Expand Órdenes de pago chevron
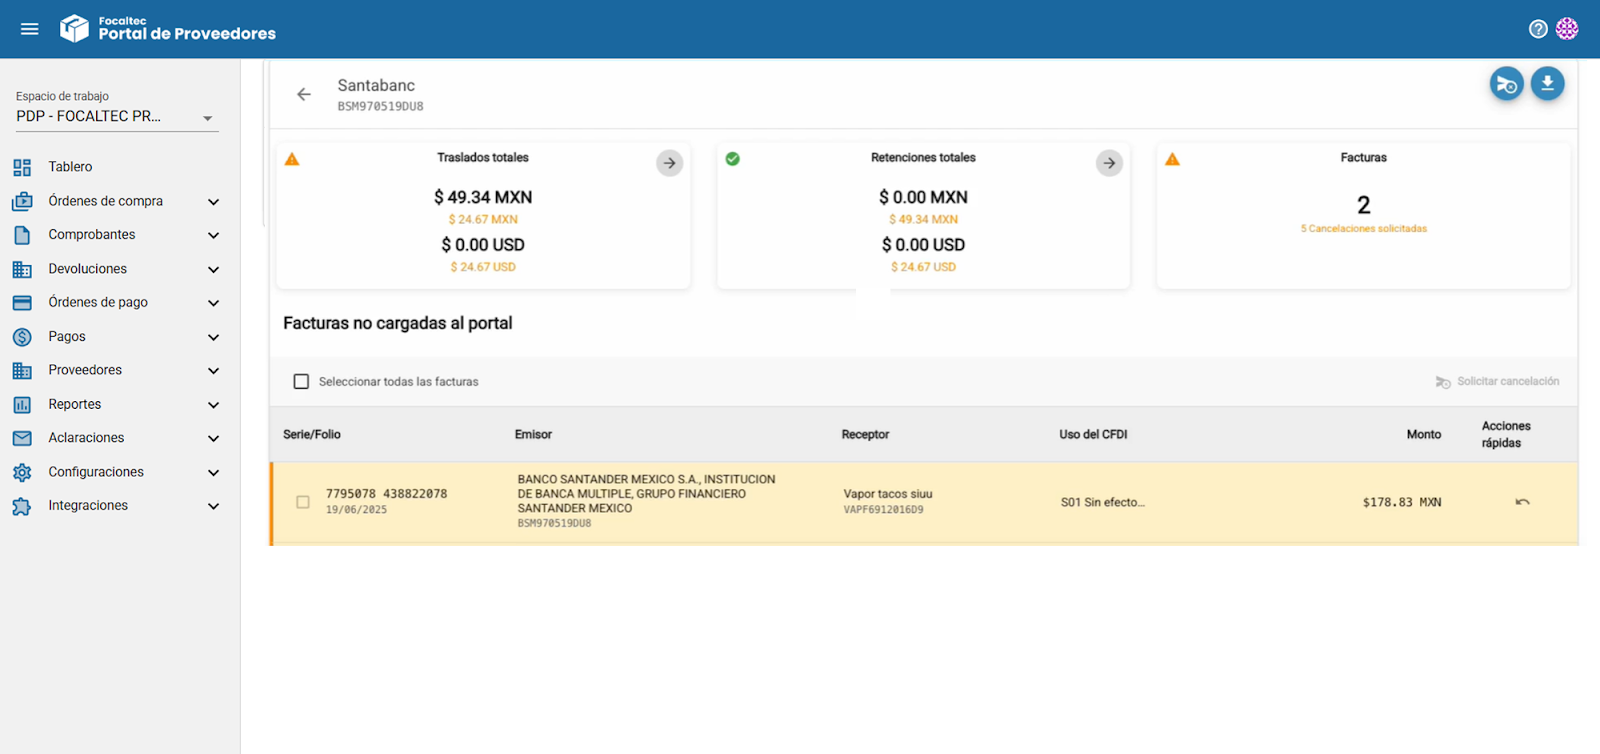1600x754 pixels. pos(213,303)
